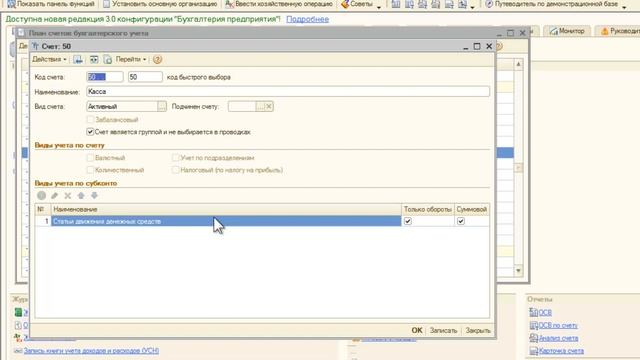This screenshot has height=360, width=640.
Task: Move the subconto row up with the up arrow icon
Action: 81,196
